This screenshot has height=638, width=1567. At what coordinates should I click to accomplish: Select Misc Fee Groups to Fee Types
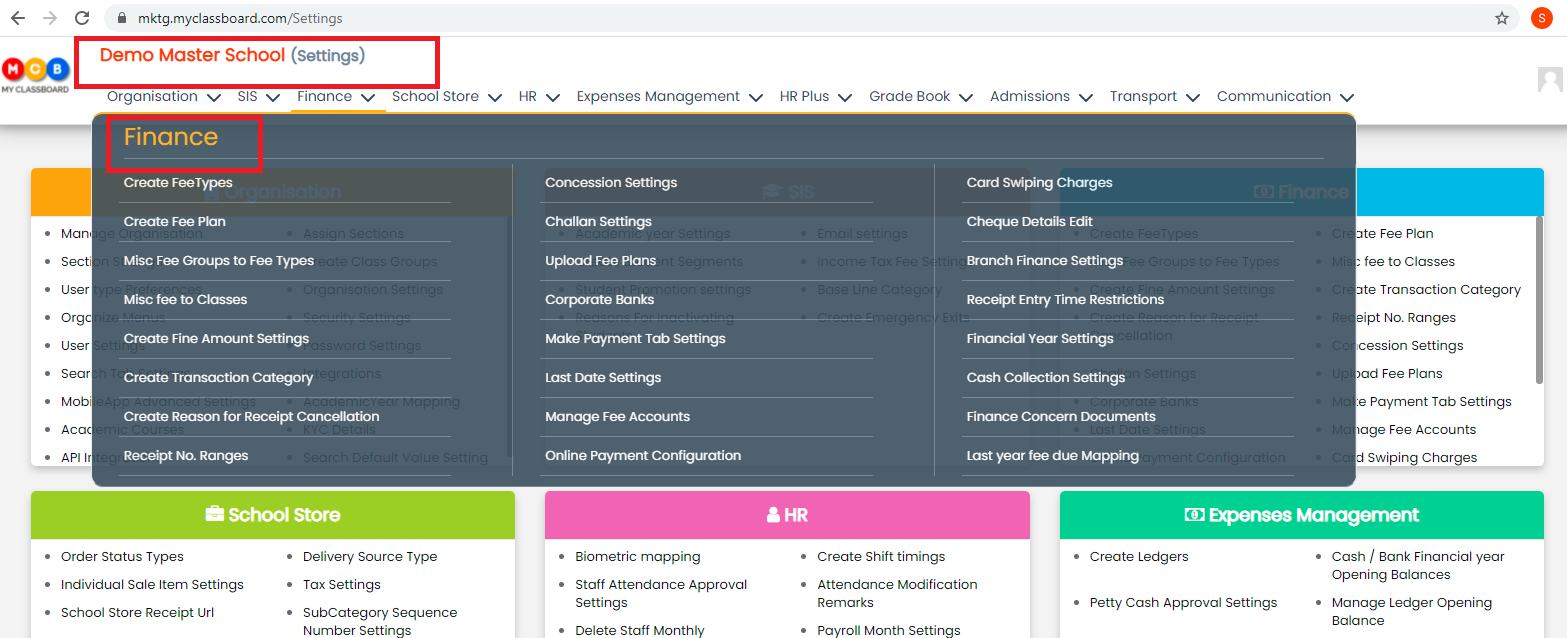(219, 261)
